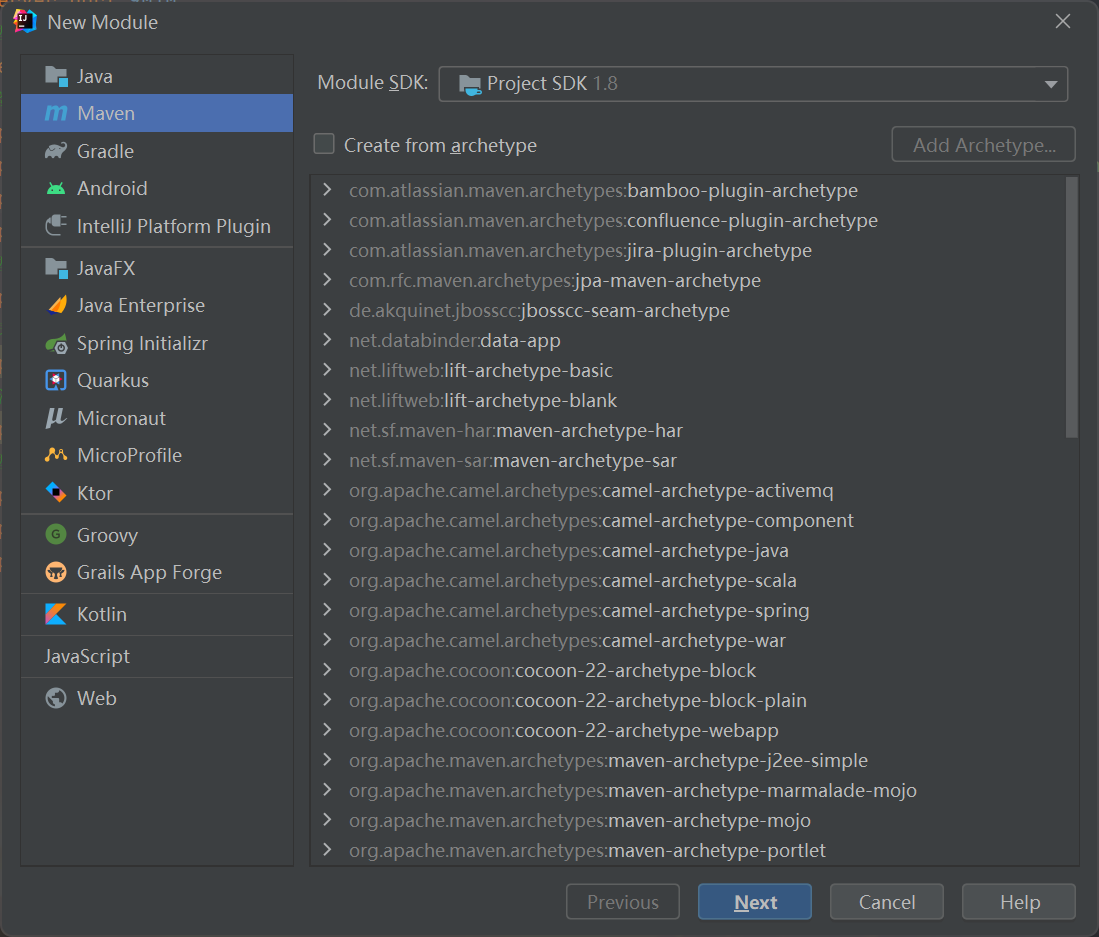Expand maven-archetype-mojo tree node
Screen dimensions: 1099x937
coord(327,820)
